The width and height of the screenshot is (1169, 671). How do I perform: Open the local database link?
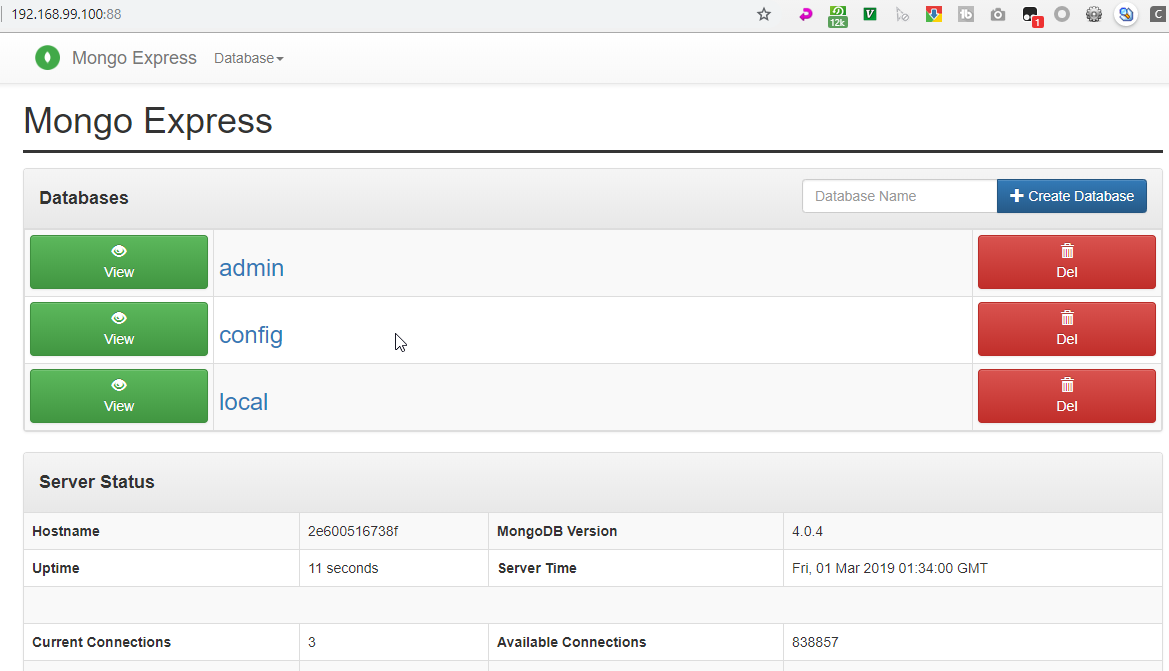pos(243,402)
